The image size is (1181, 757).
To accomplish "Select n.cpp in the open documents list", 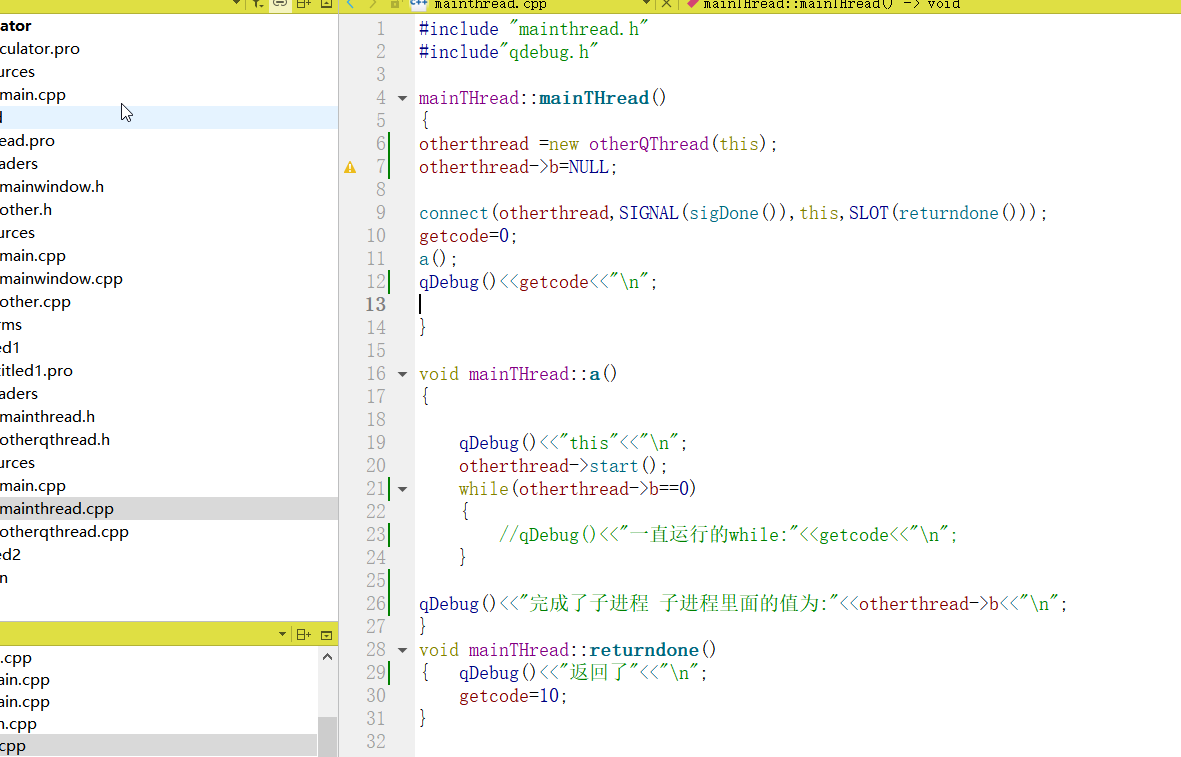I will click(18, 724).
